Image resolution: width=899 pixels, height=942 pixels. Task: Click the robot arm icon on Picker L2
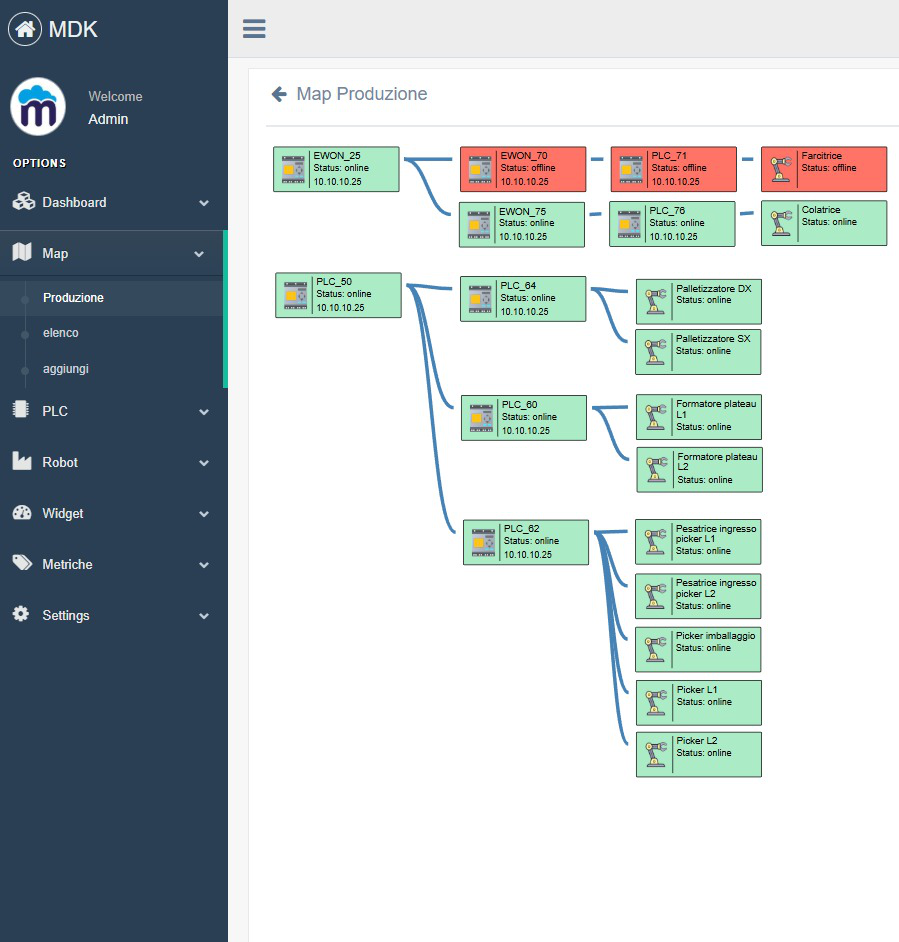click(655, 754)
